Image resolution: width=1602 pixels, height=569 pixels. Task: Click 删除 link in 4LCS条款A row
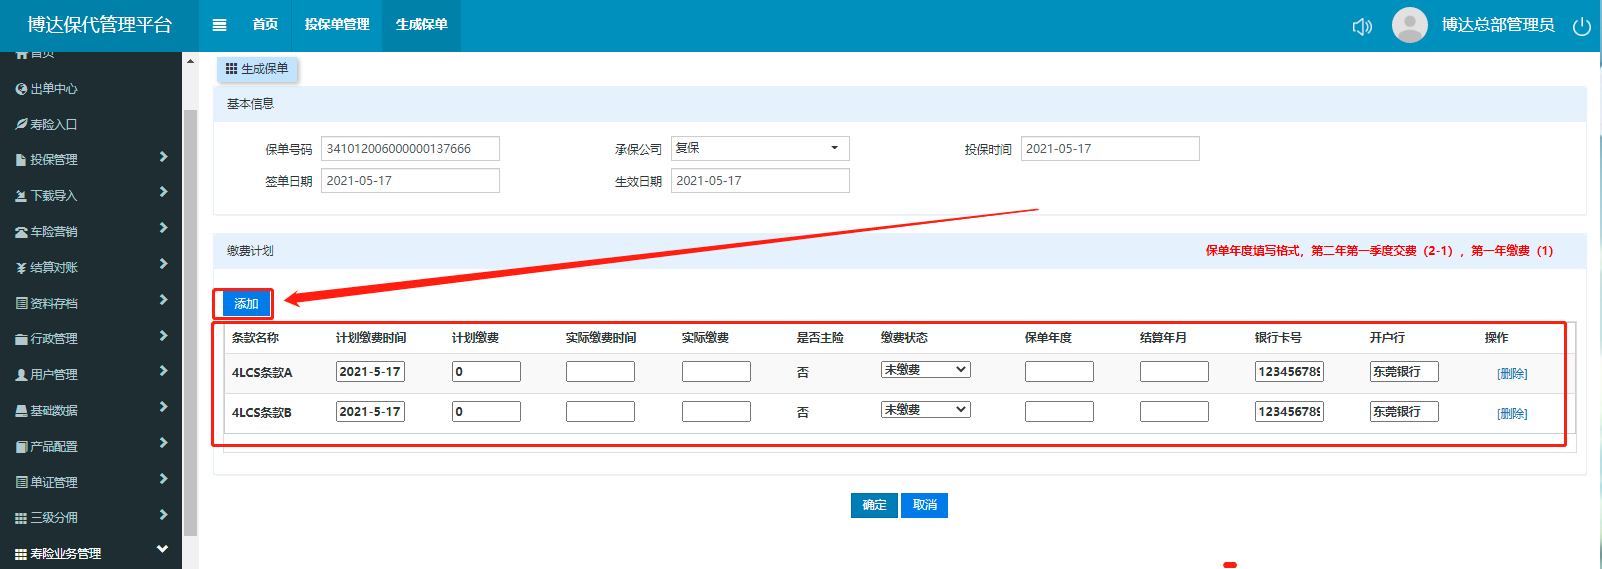[x=1512, y=374]
